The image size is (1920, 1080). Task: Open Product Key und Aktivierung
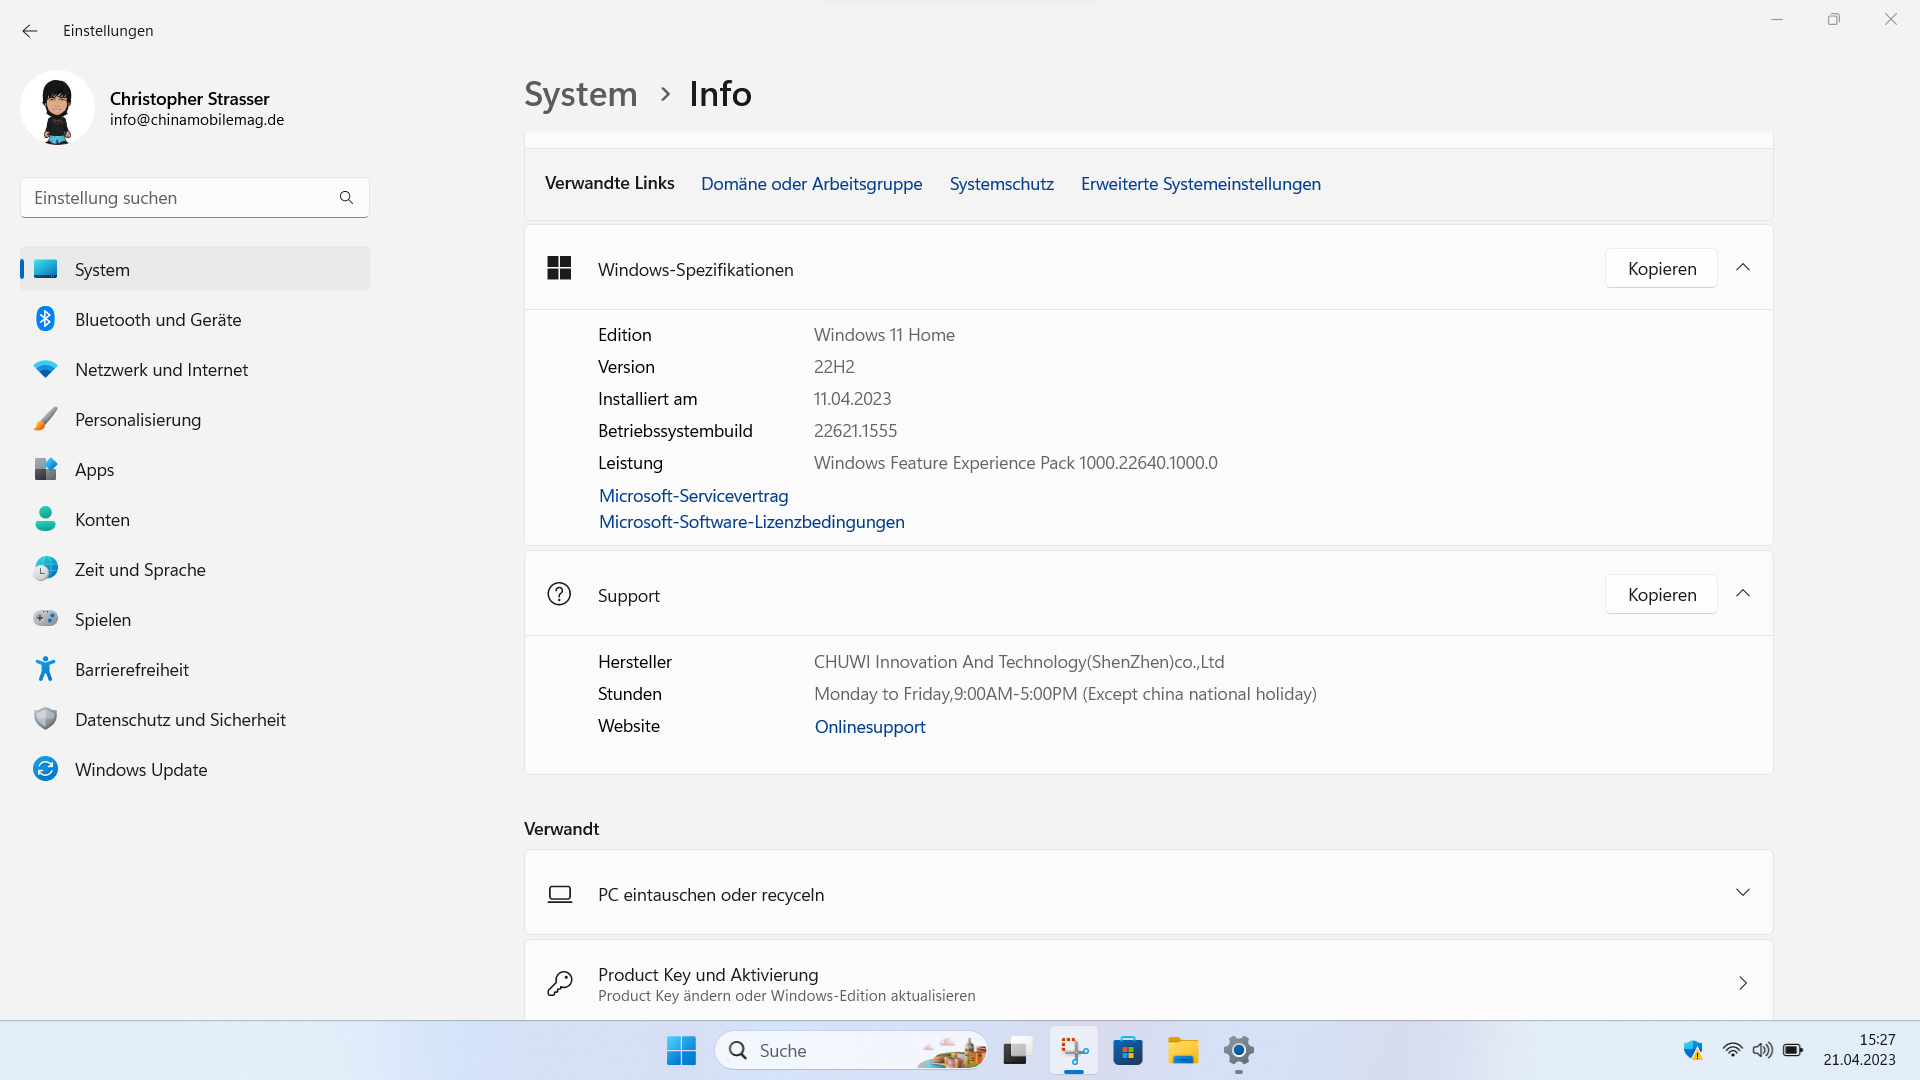(x=1148, y=983)
